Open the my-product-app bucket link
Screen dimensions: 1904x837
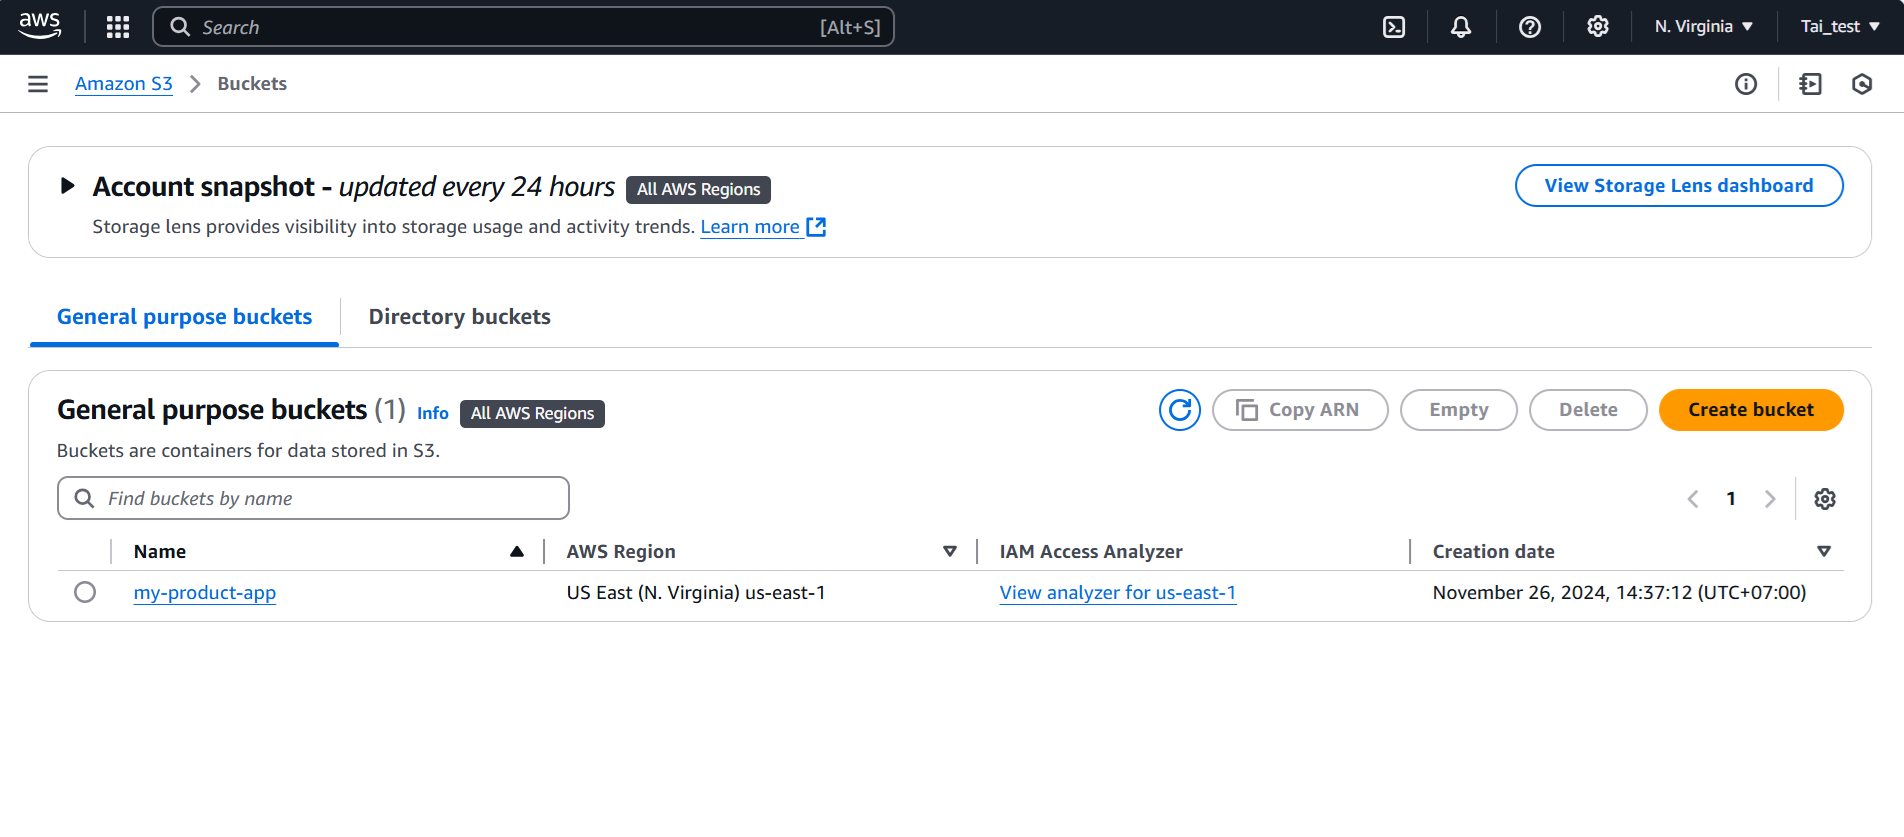click(205, 593)
